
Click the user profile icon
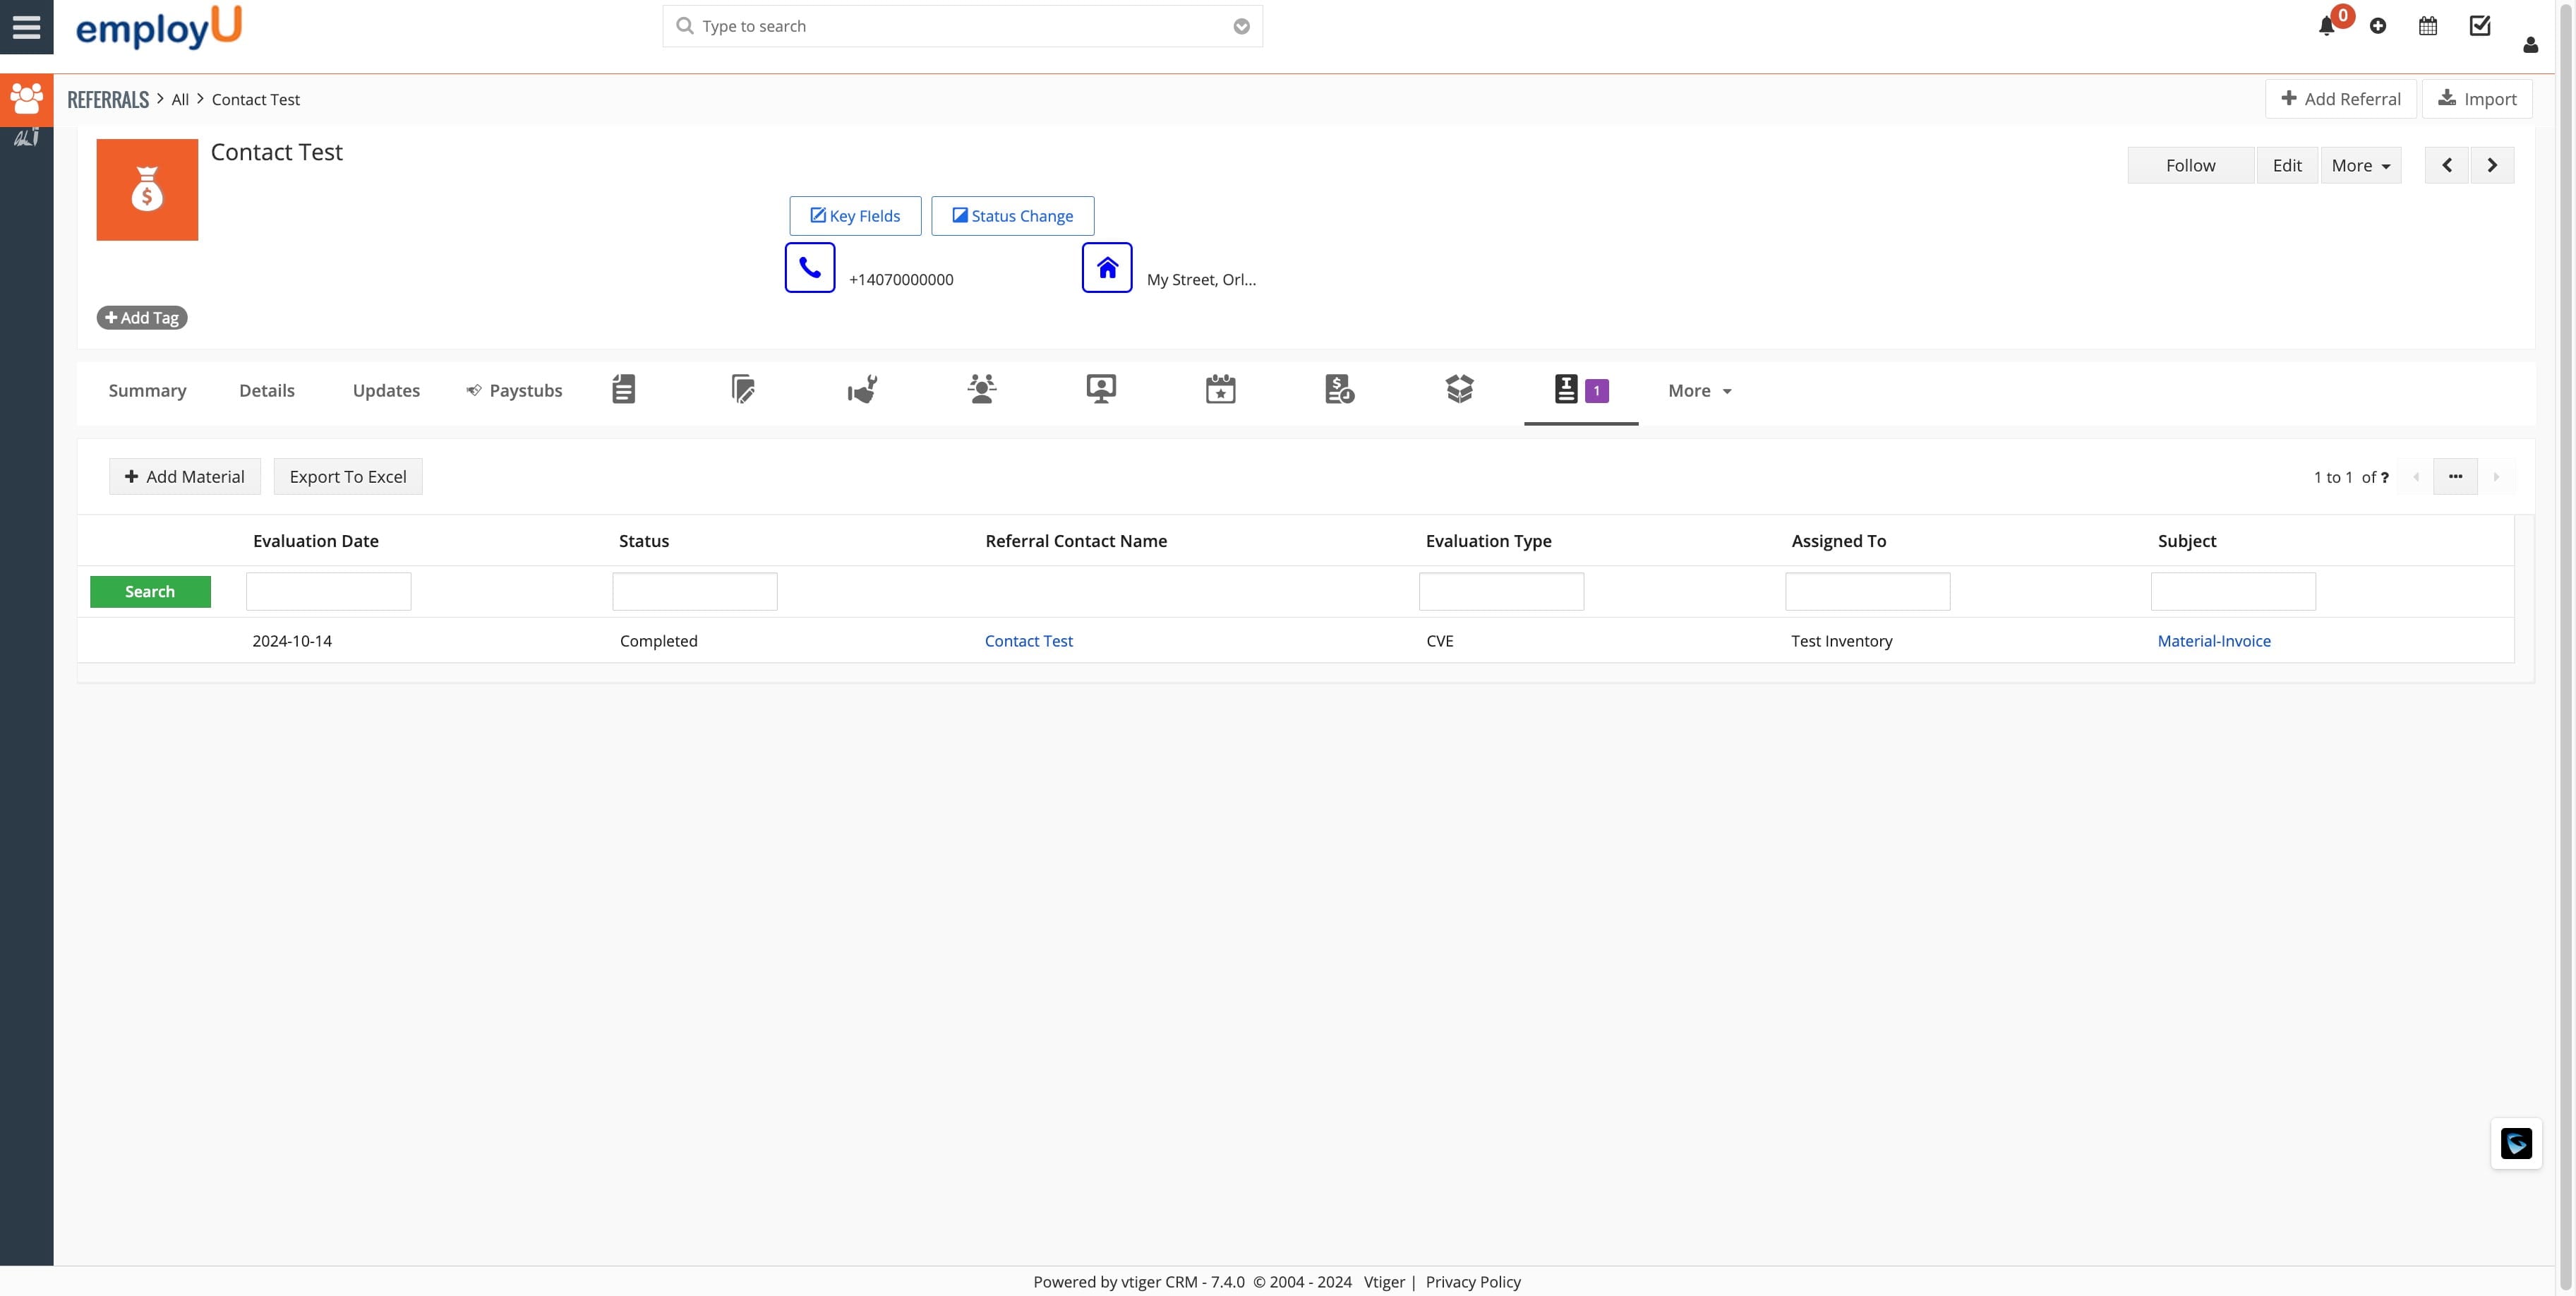2530,44
